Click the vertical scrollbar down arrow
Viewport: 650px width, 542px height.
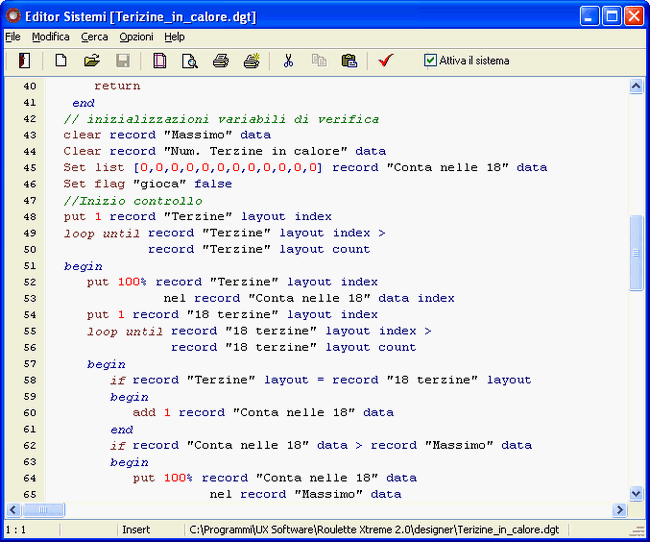click(636, 493)
